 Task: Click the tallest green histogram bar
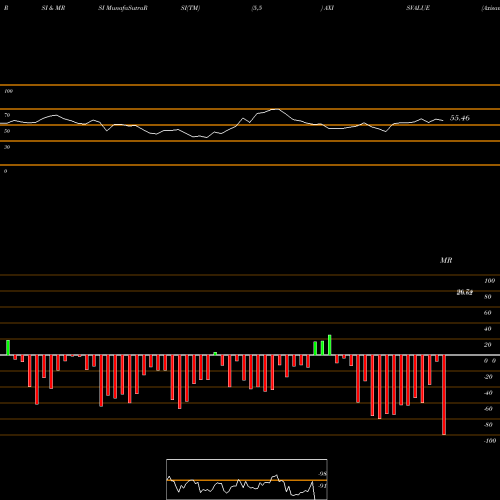(330, 345)
